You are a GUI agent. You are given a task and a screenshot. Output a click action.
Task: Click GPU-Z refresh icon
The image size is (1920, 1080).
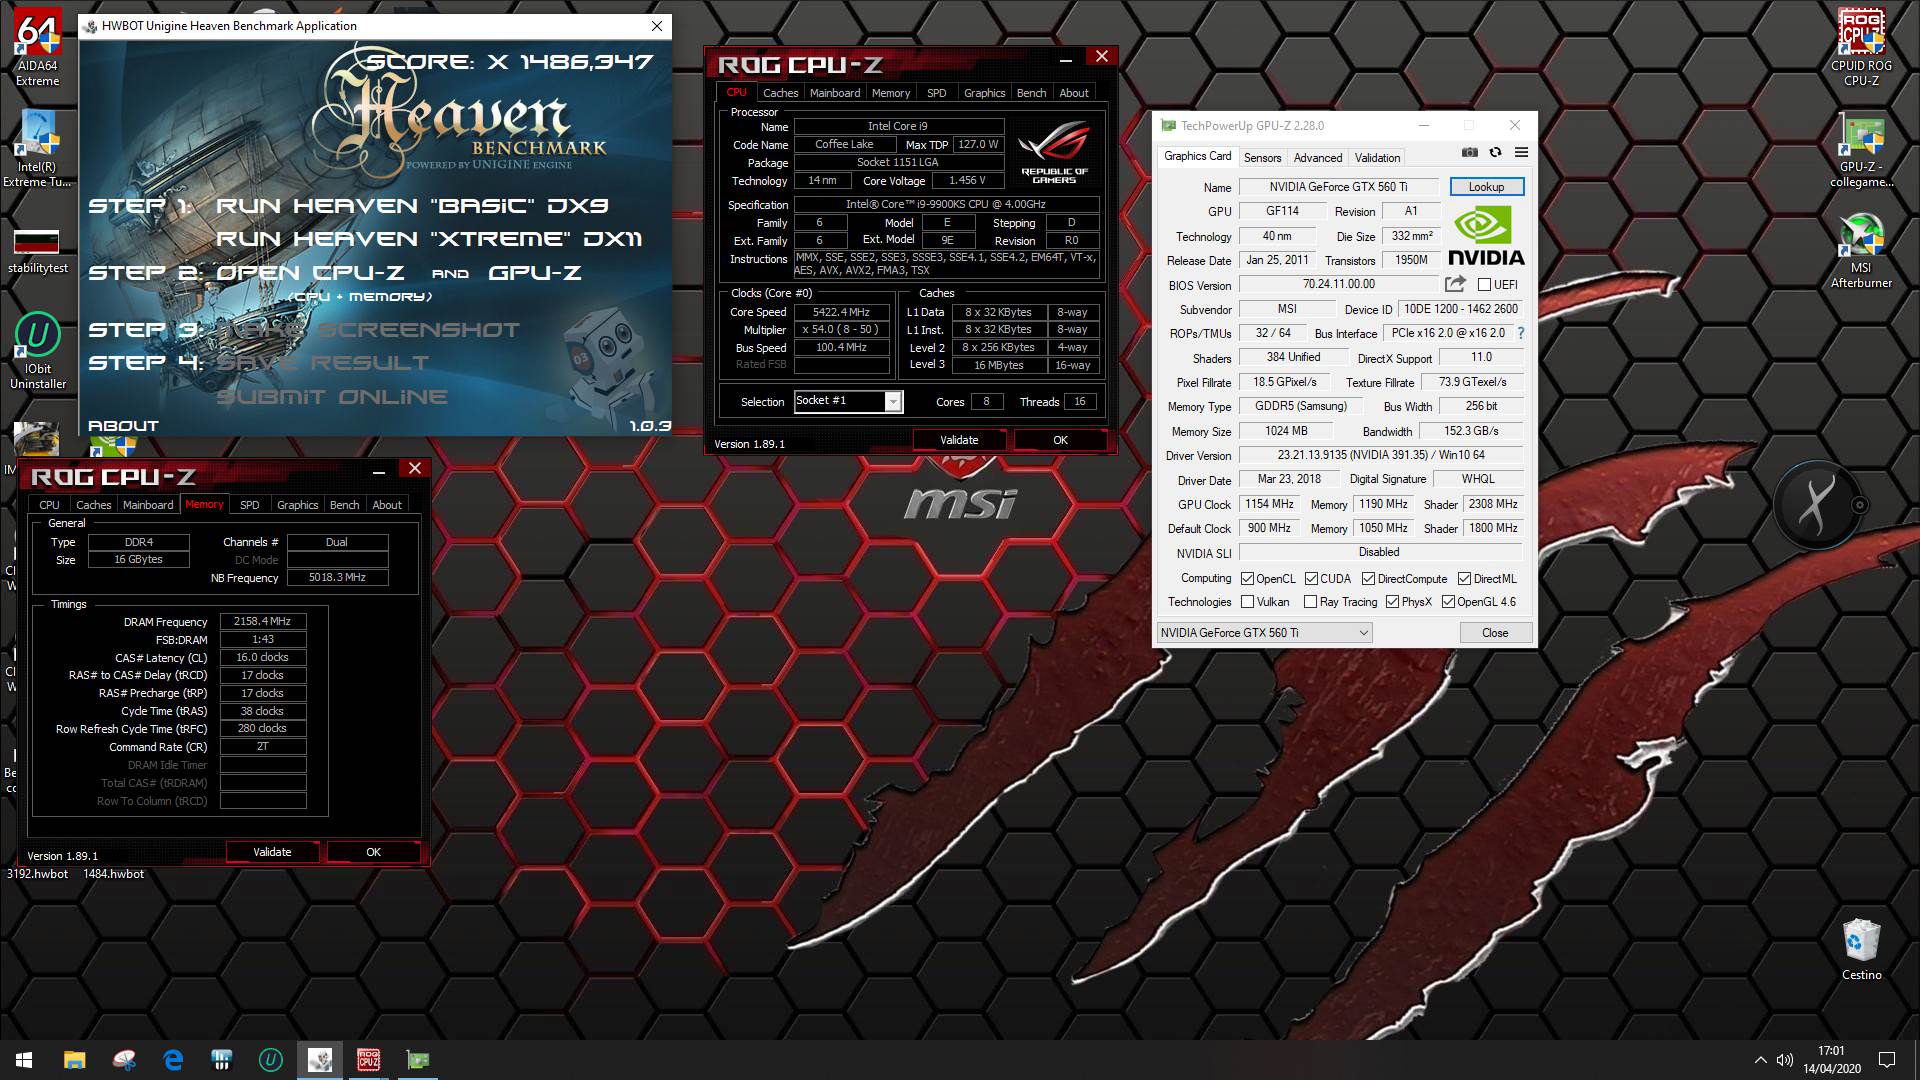coord(1495,153)
